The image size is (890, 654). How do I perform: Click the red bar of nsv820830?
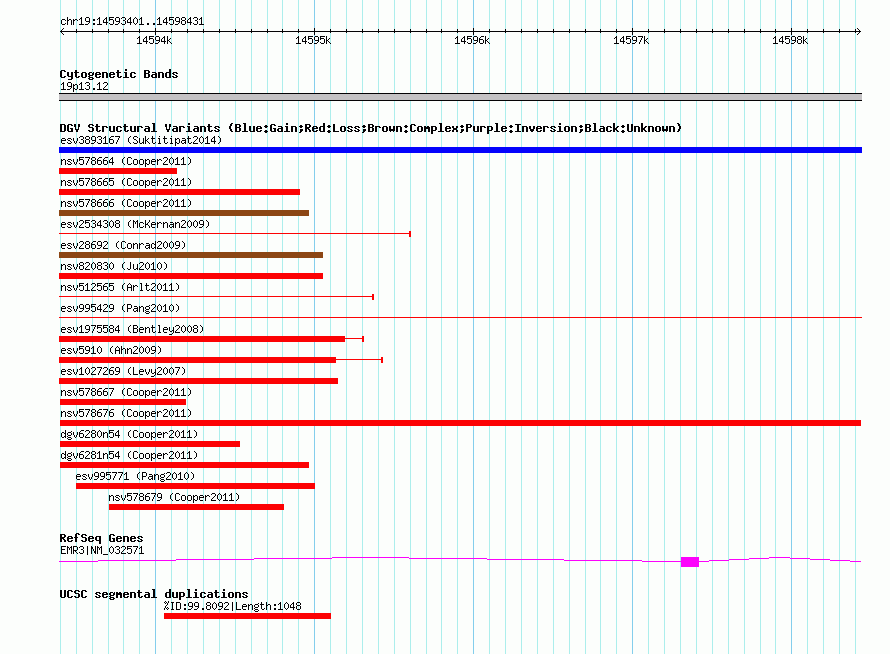(x=191, y=276)
